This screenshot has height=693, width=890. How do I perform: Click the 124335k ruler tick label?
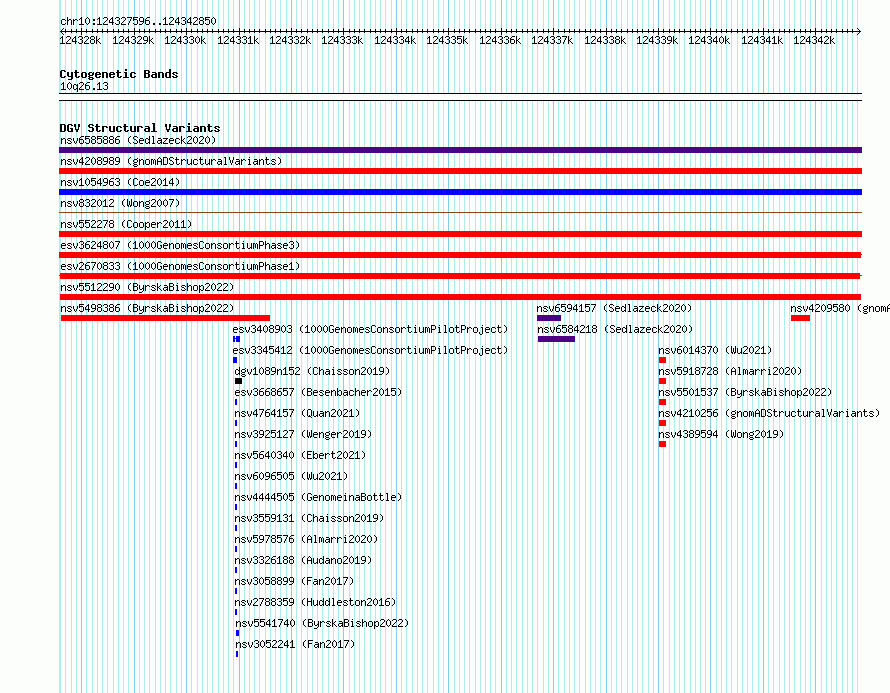[447, 40]
